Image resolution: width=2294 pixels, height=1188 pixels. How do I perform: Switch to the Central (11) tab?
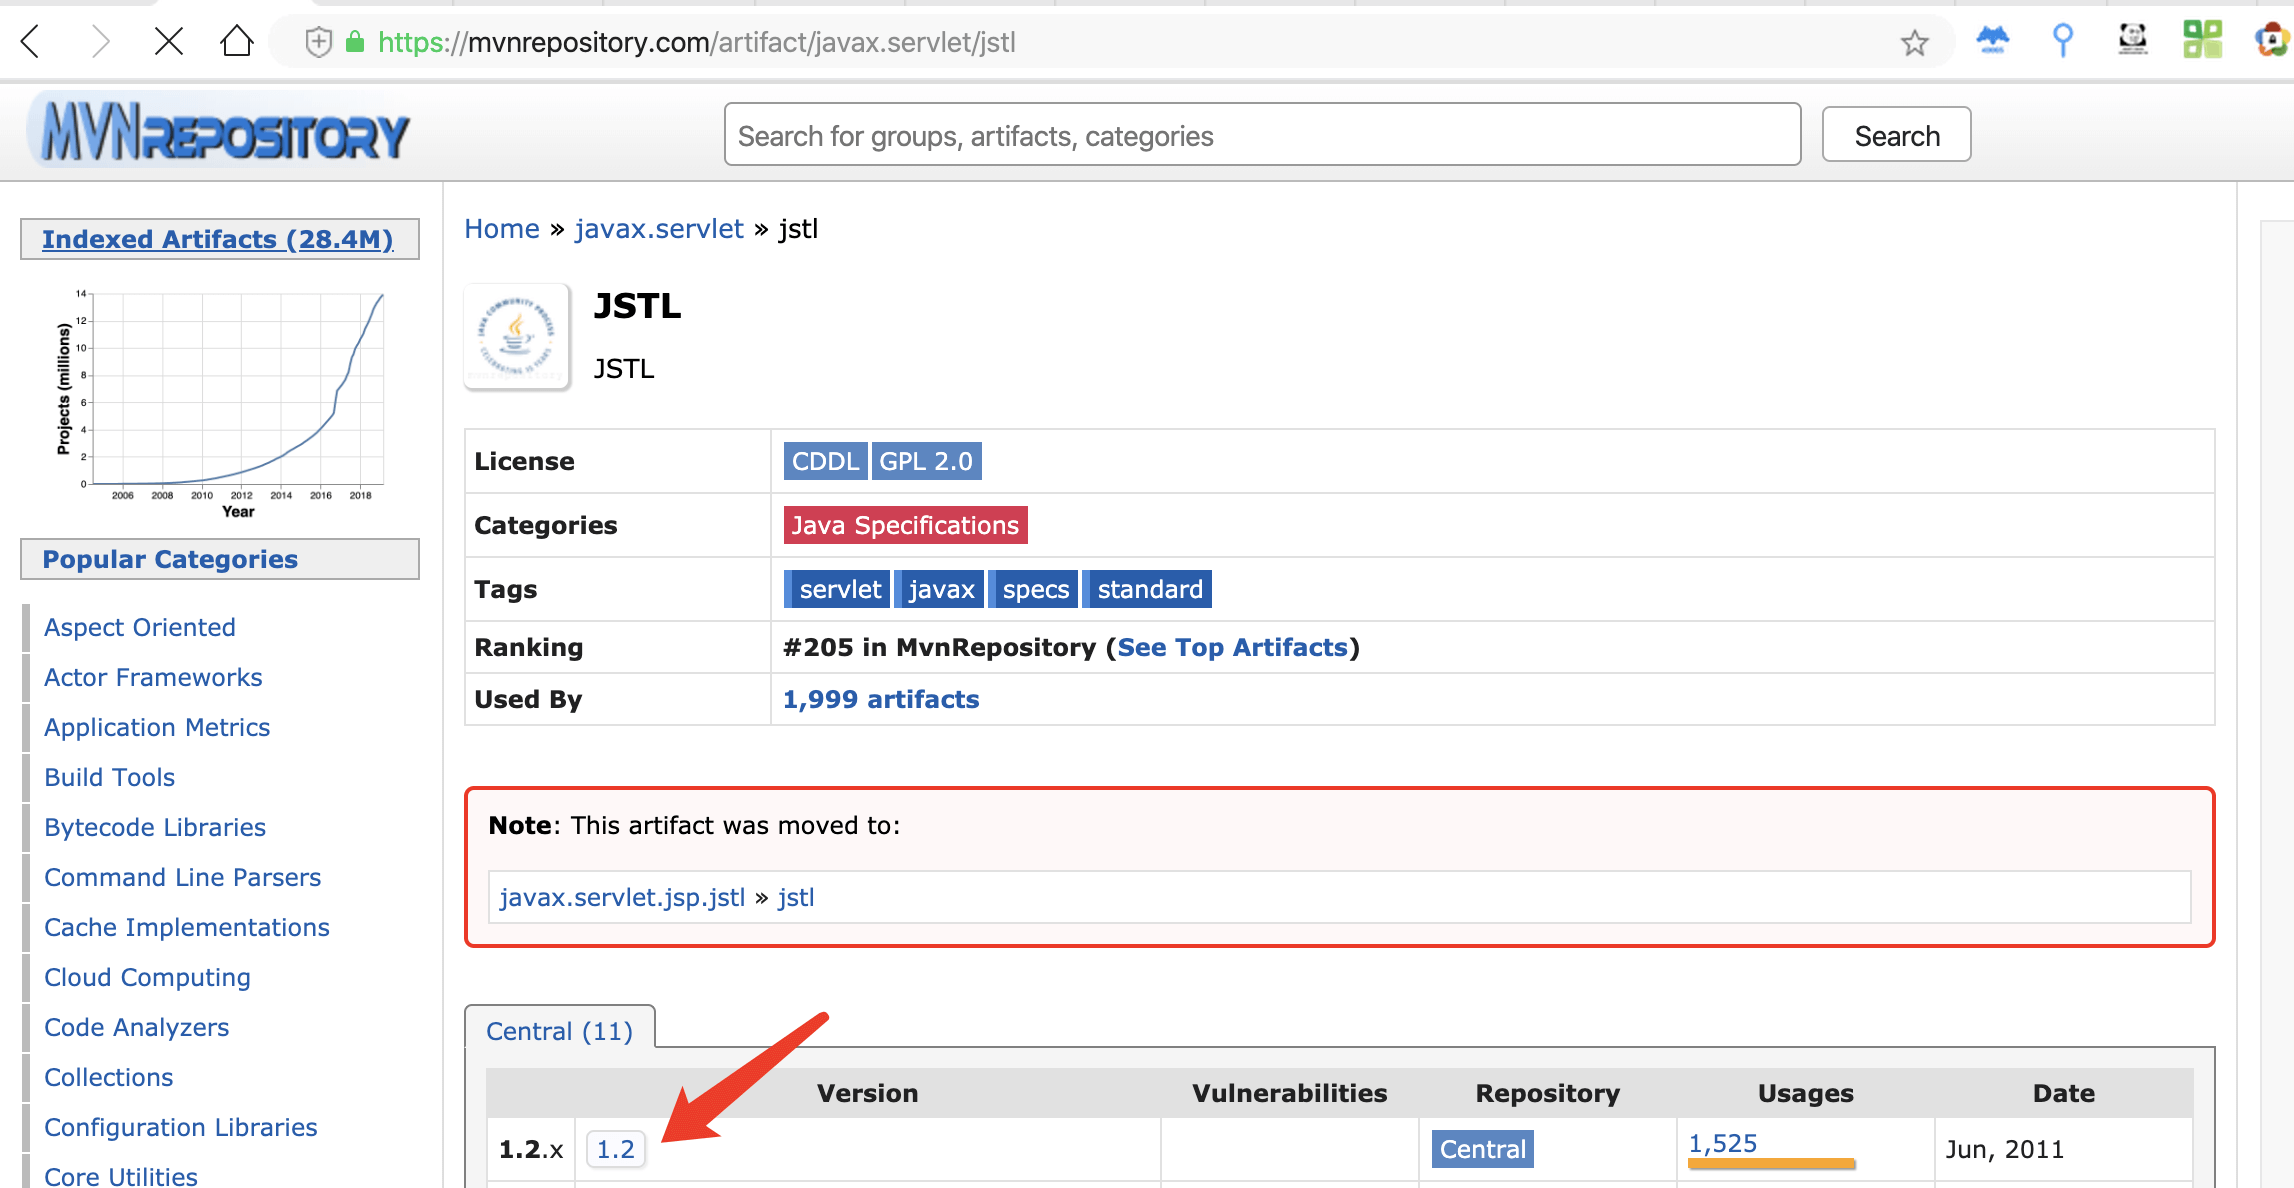560,1030
